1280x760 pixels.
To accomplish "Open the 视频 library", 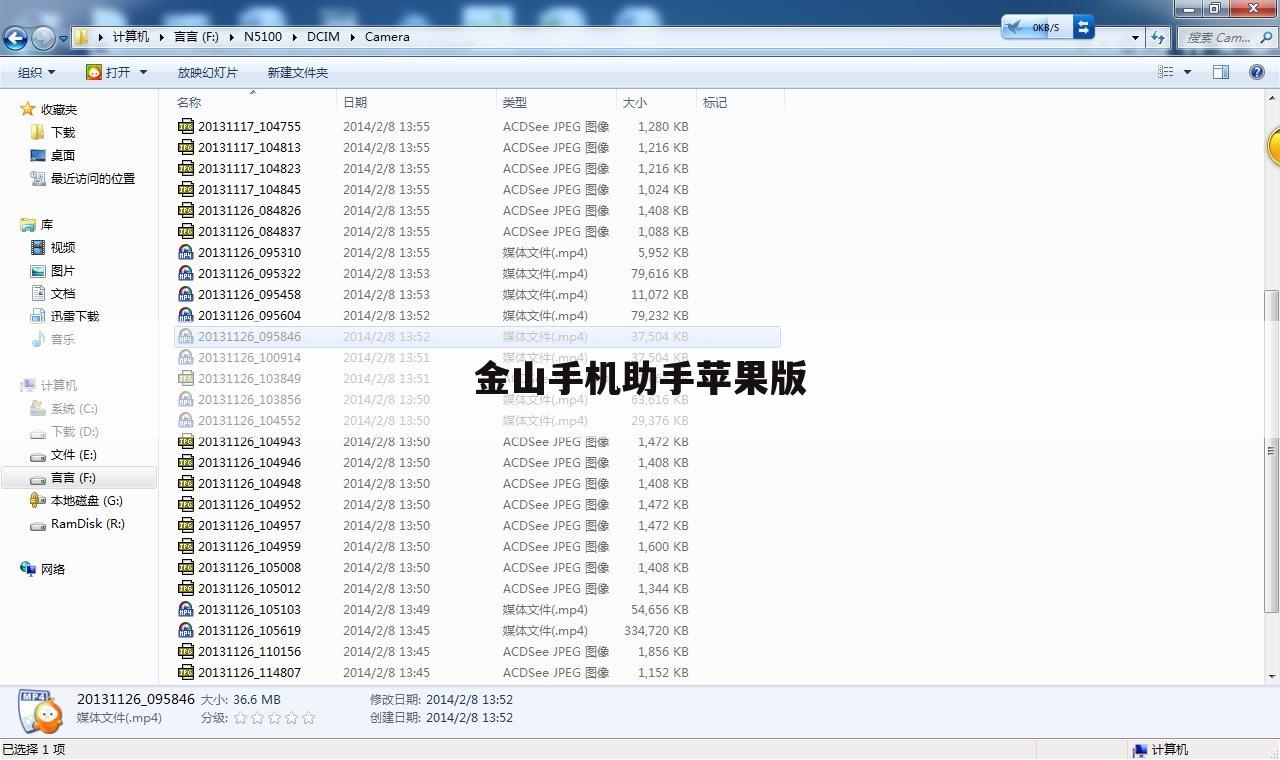I will pyautogui.click(x=63, y=247).
